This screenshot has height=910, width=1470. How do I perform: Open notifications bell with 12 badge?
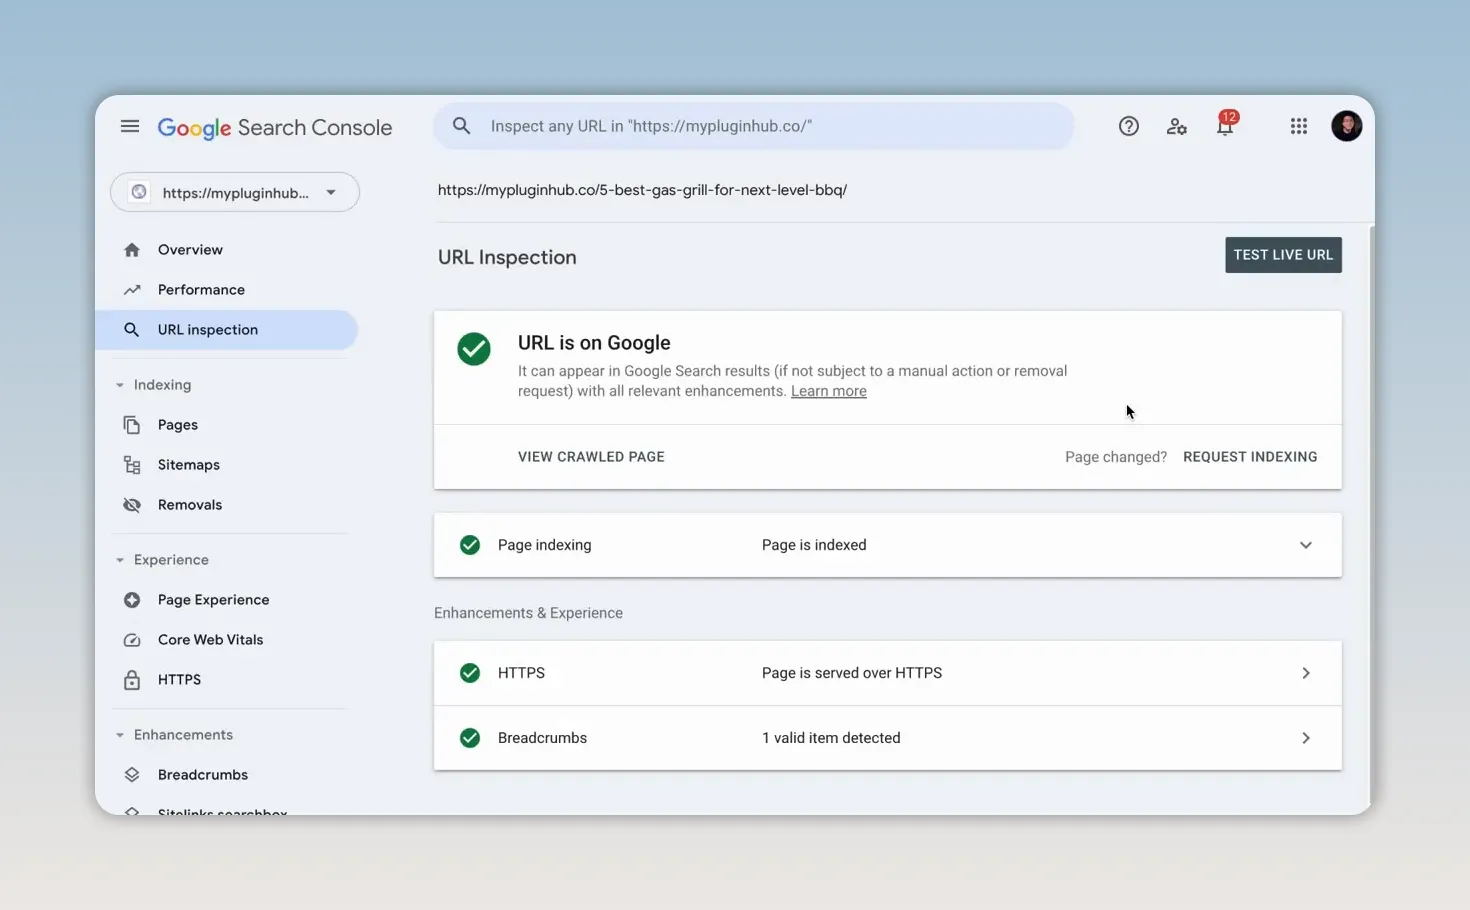pyautogui.click(x=1226, y=124)
